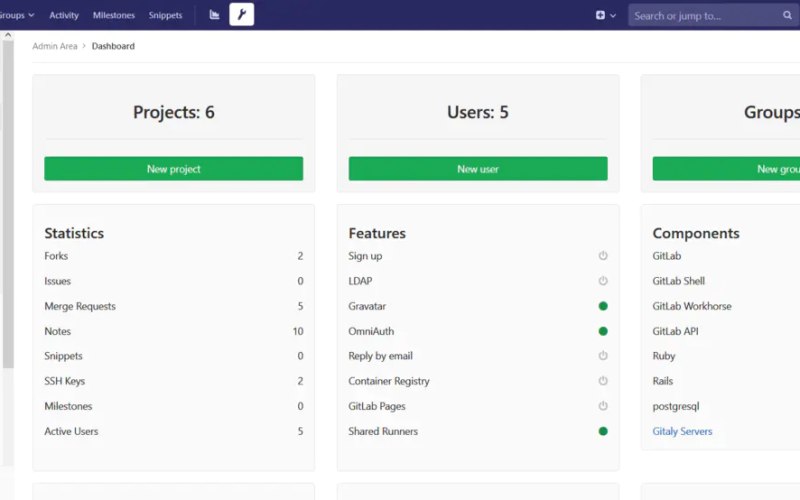Image resolution: width=800 pixels, height=500 pixels.
Task: Open the Gitaly Servers link
Action: 682,431
